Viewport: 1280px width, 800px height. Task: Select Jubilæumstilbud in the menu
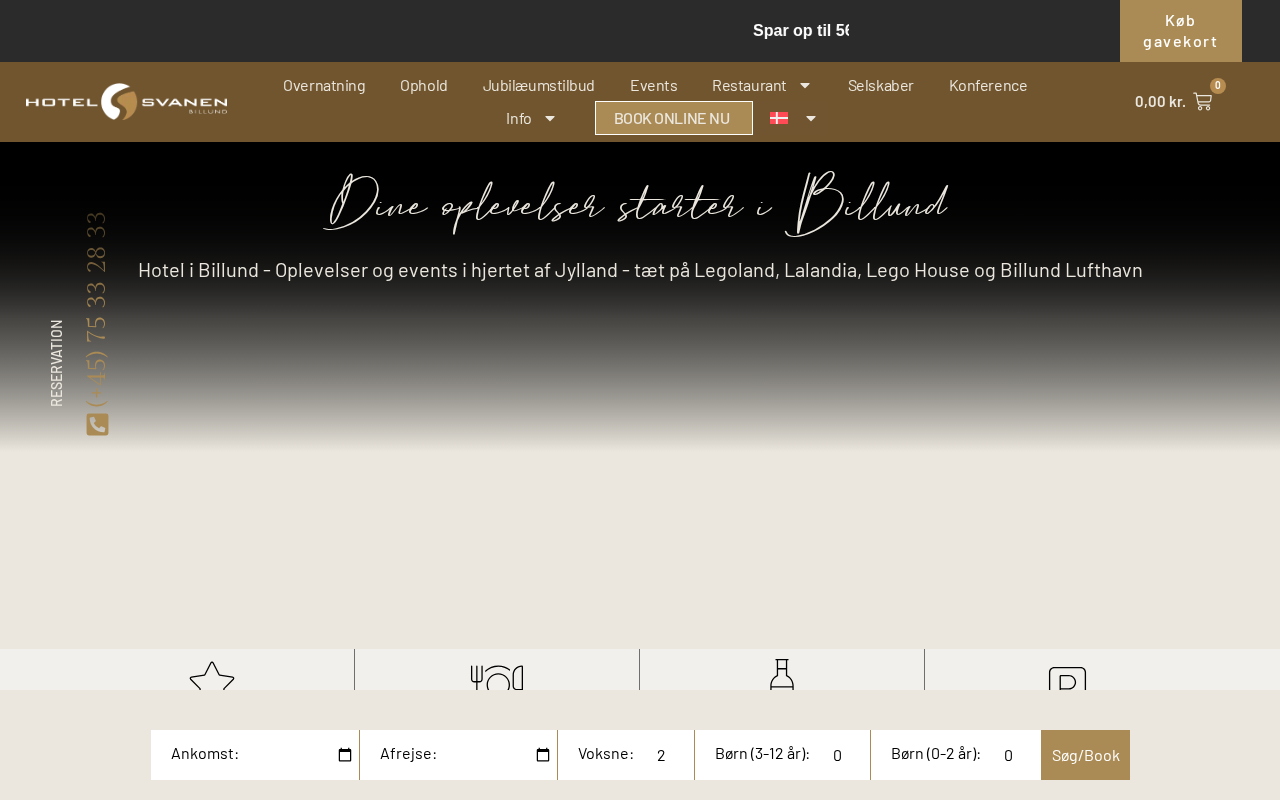539,85
